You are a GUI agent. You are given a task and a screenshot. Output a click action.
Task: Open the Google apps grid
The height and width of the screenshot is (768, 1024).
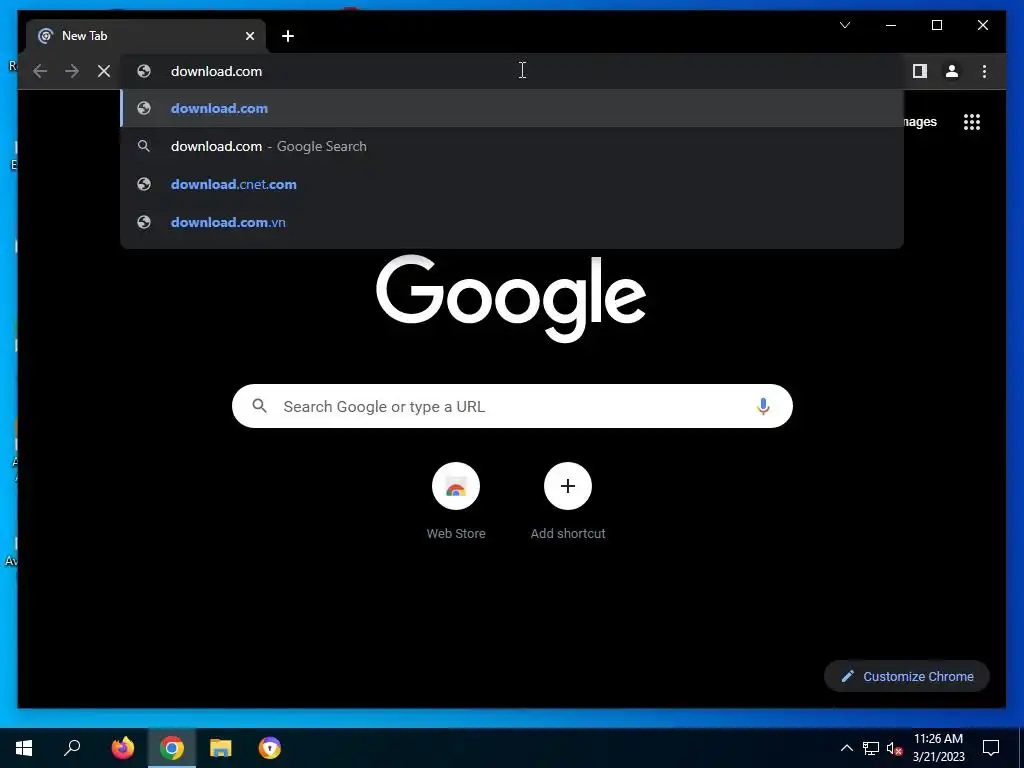click(972, 122)
